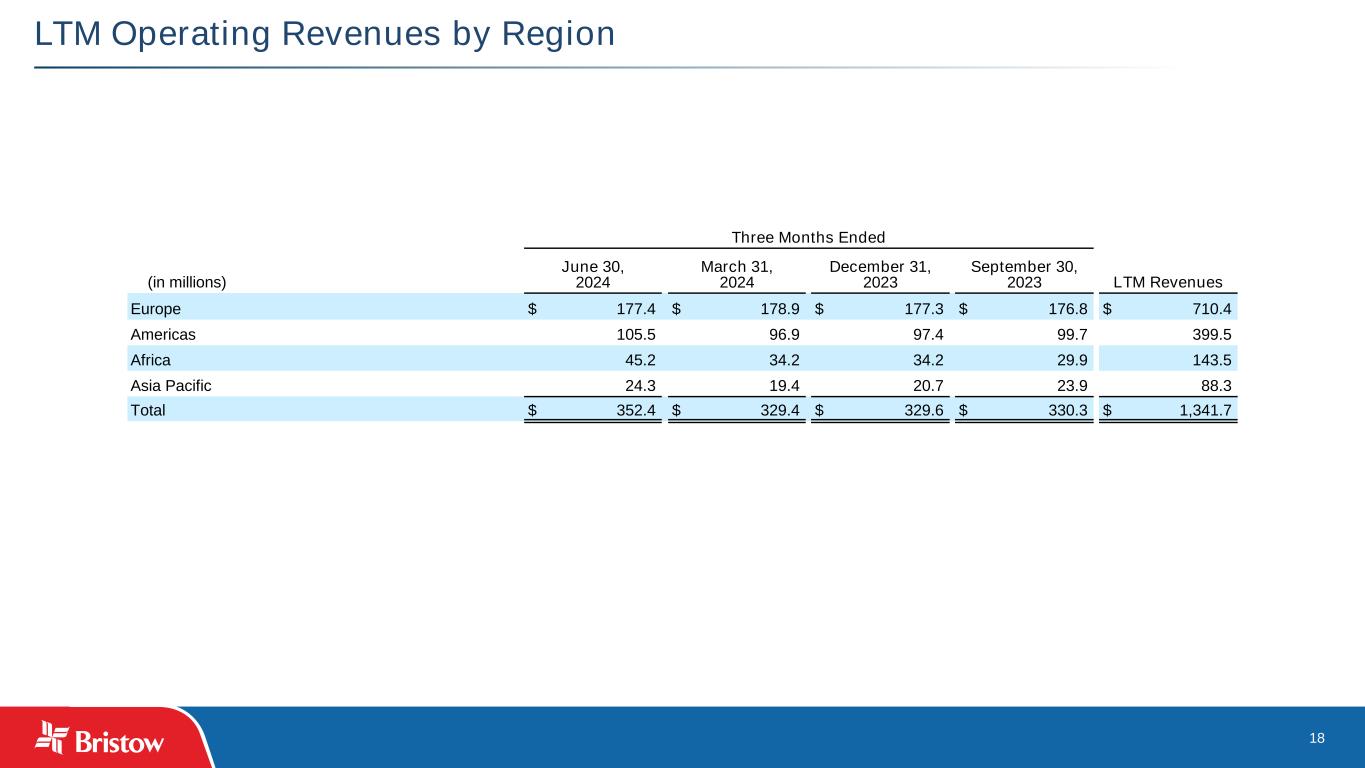Click the 'March 31, 2024' column header
Viewport: 1365px width, 768px height.
[736, 274]
